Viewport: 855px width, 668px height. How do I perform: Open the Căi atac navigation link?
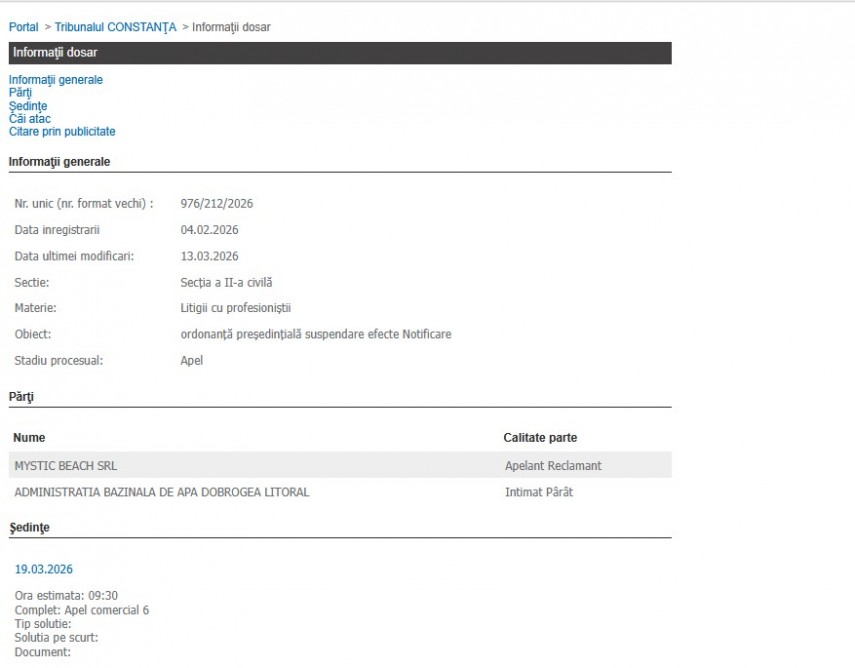(x=30, y=119)
